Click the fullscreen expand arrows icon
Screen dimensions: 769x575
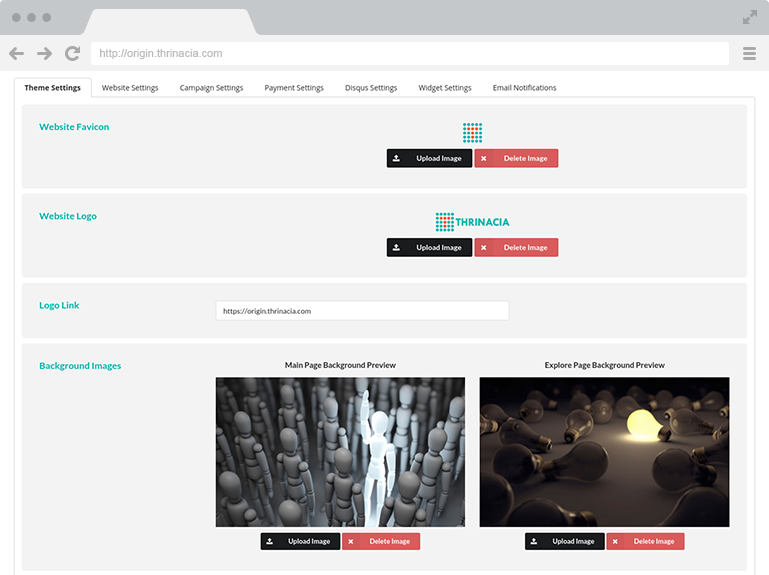coord(749,17)
